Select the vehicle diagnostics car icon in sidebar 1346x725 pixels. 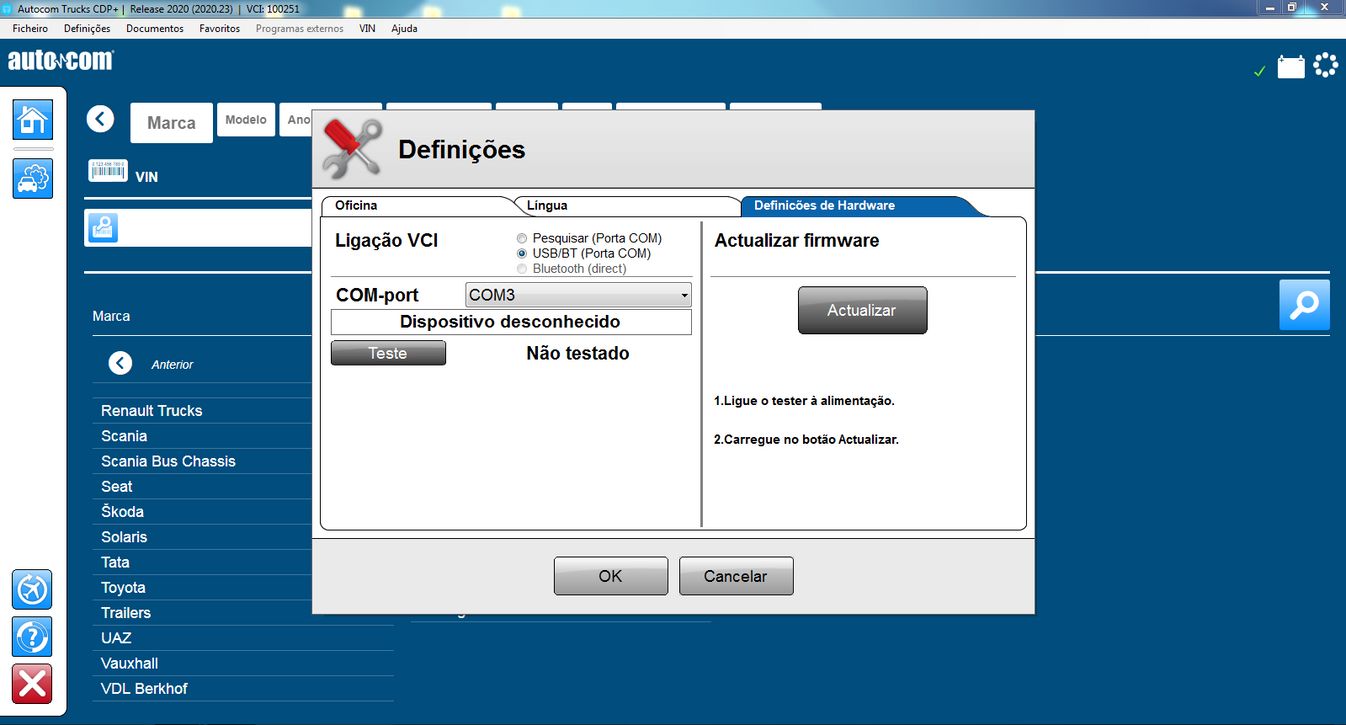[31, 179]
